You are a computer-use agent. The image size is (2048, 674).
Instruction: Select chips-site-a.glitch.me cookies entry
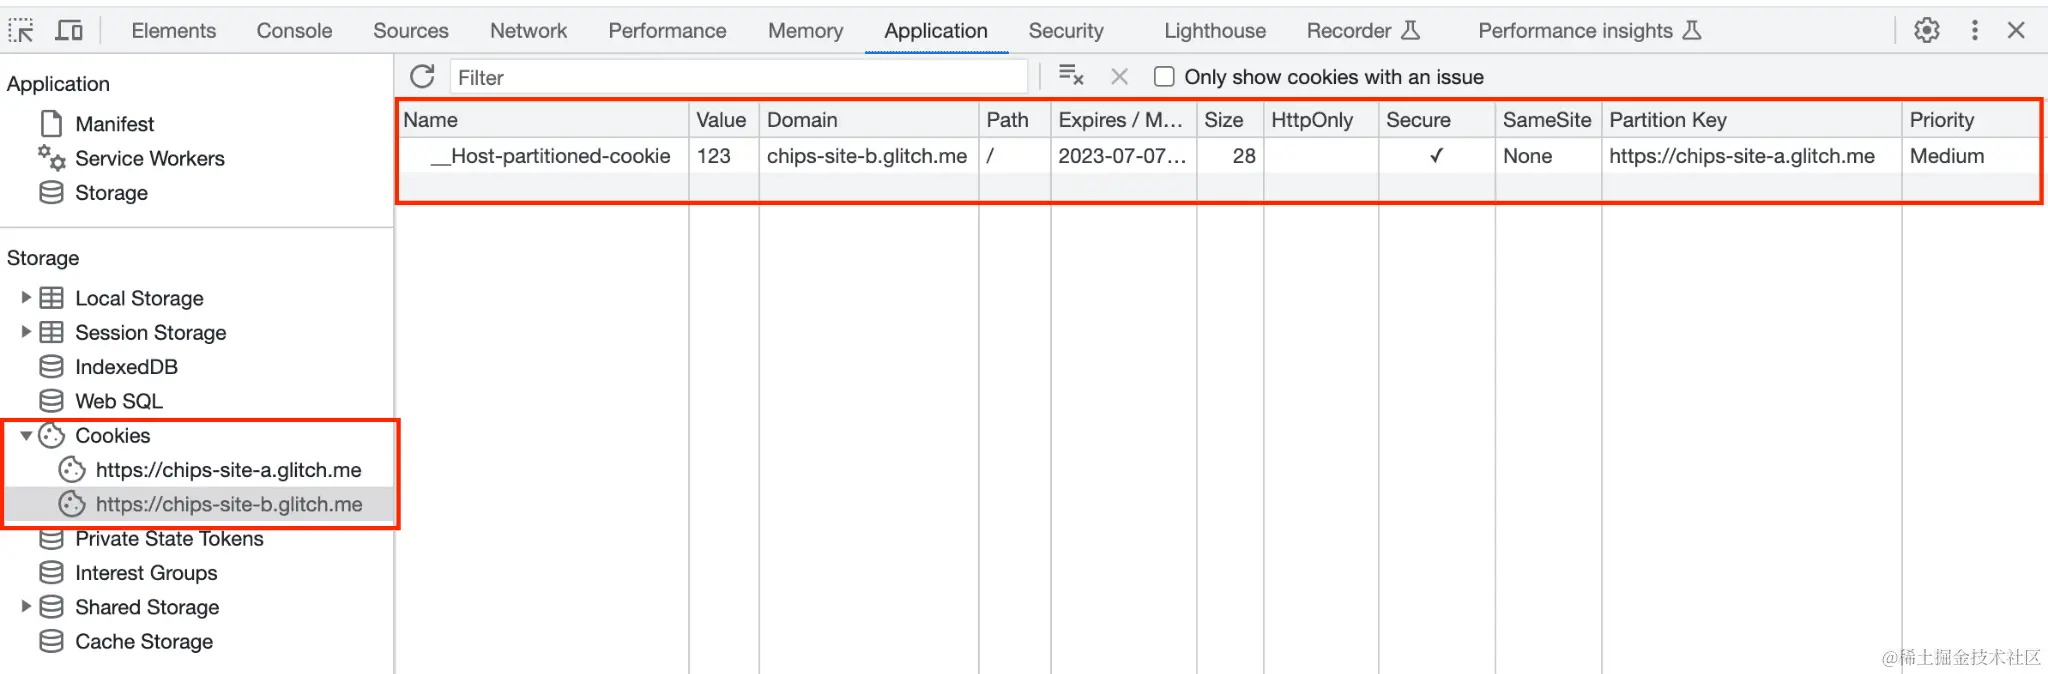point(228,470)
